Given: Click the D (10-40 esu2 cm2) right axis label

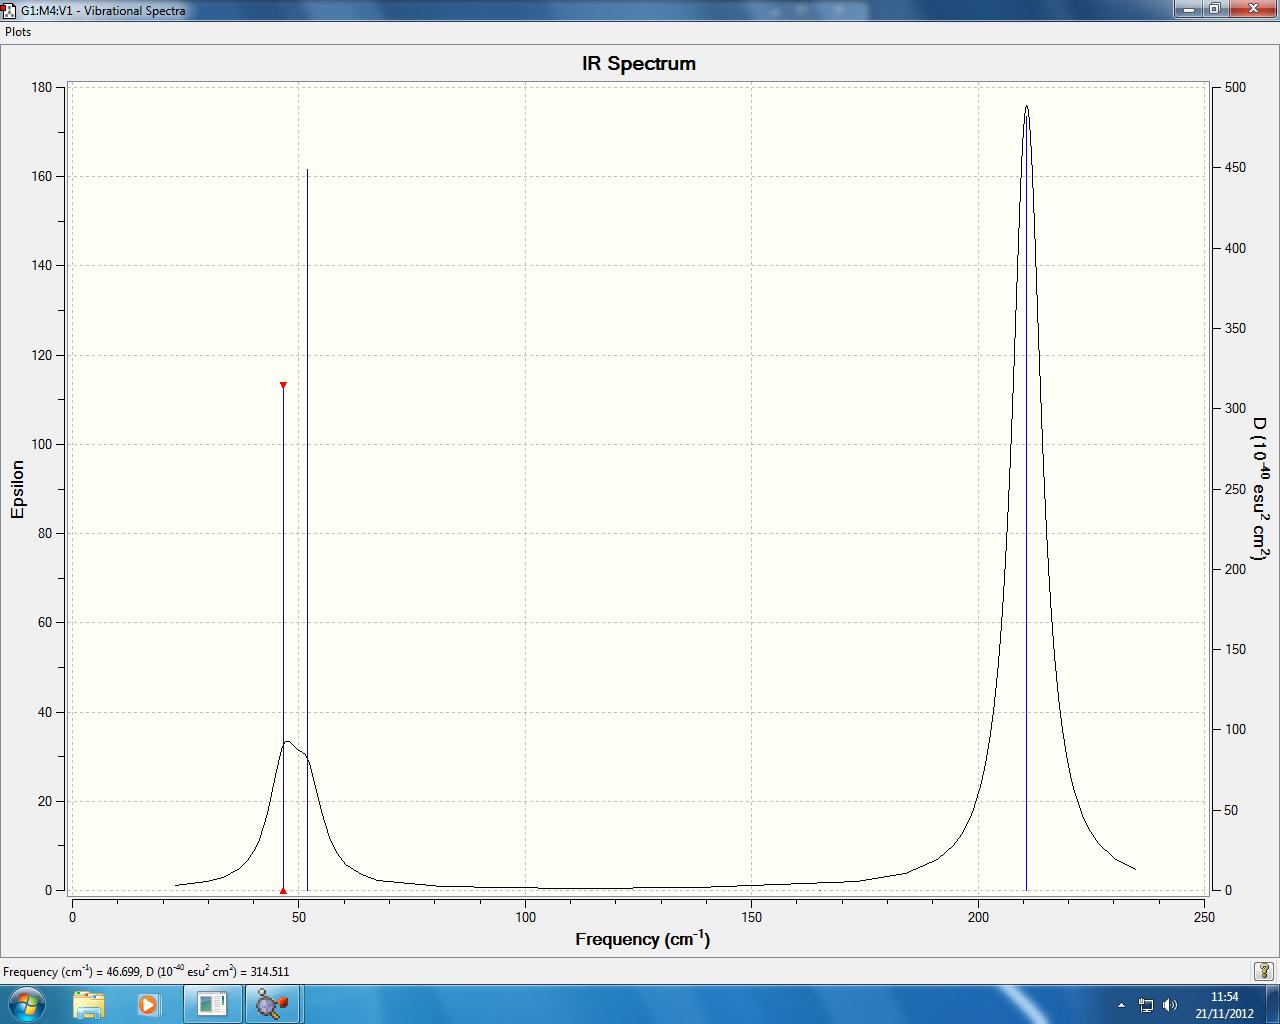Looking at the screenshot, I should [x=1258, y=488].
